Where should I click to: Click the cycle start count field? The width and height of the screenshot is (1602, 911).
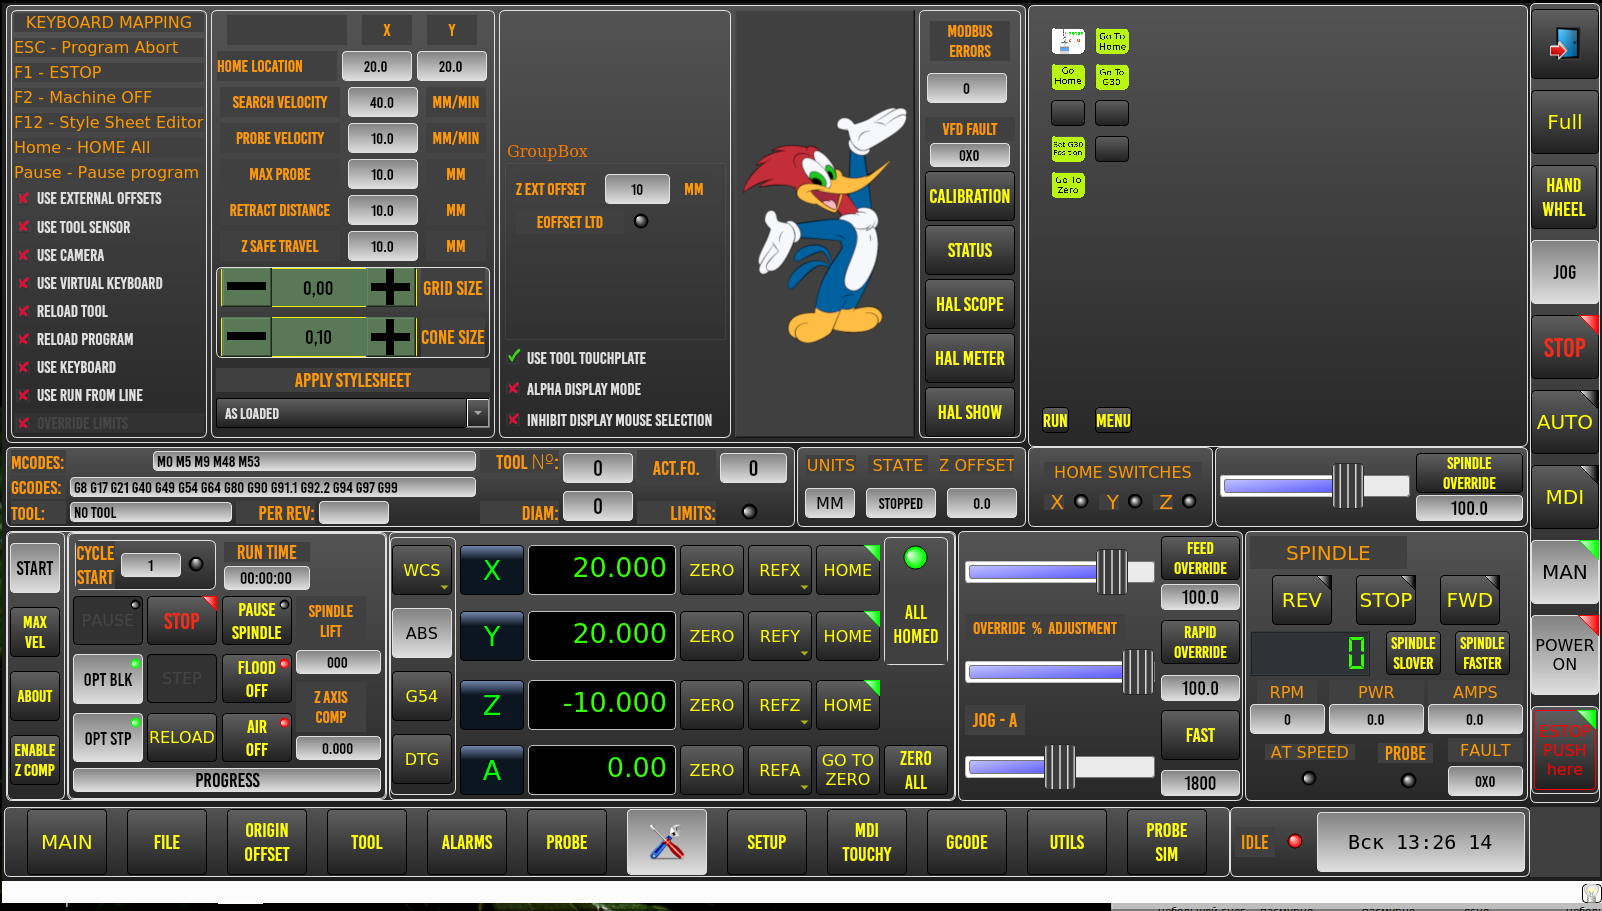(x=151, y=565)
